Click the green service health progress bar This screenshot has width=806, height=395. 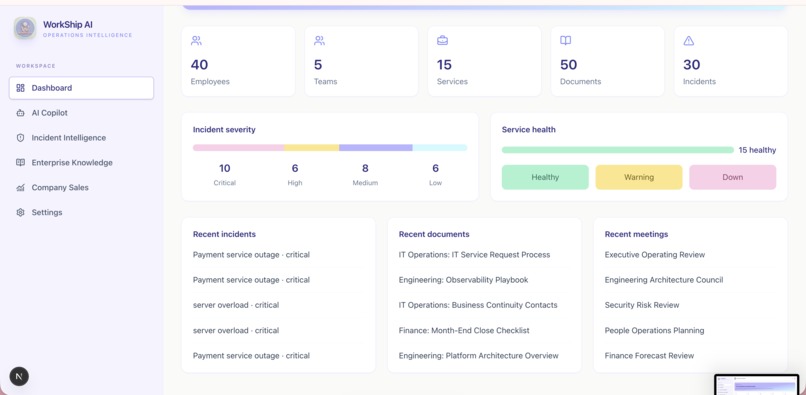(618, 150)
